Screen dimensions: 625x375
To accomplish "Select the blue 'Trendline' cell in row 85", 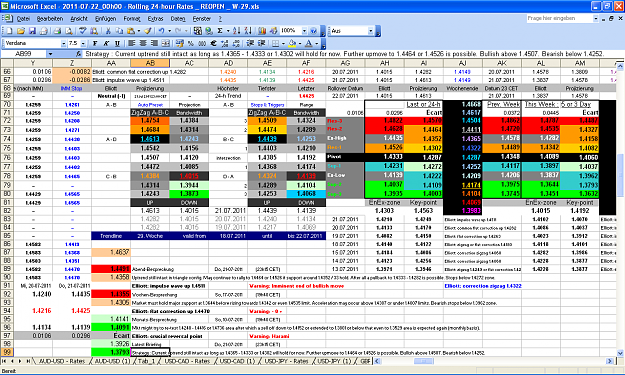I will [111, 236].
